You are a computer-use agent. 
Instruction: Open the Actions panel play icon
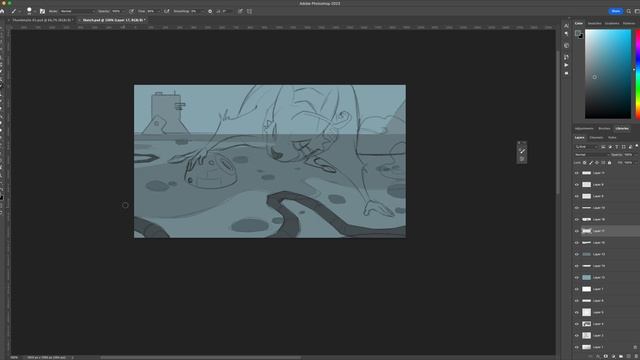(566, 65)
